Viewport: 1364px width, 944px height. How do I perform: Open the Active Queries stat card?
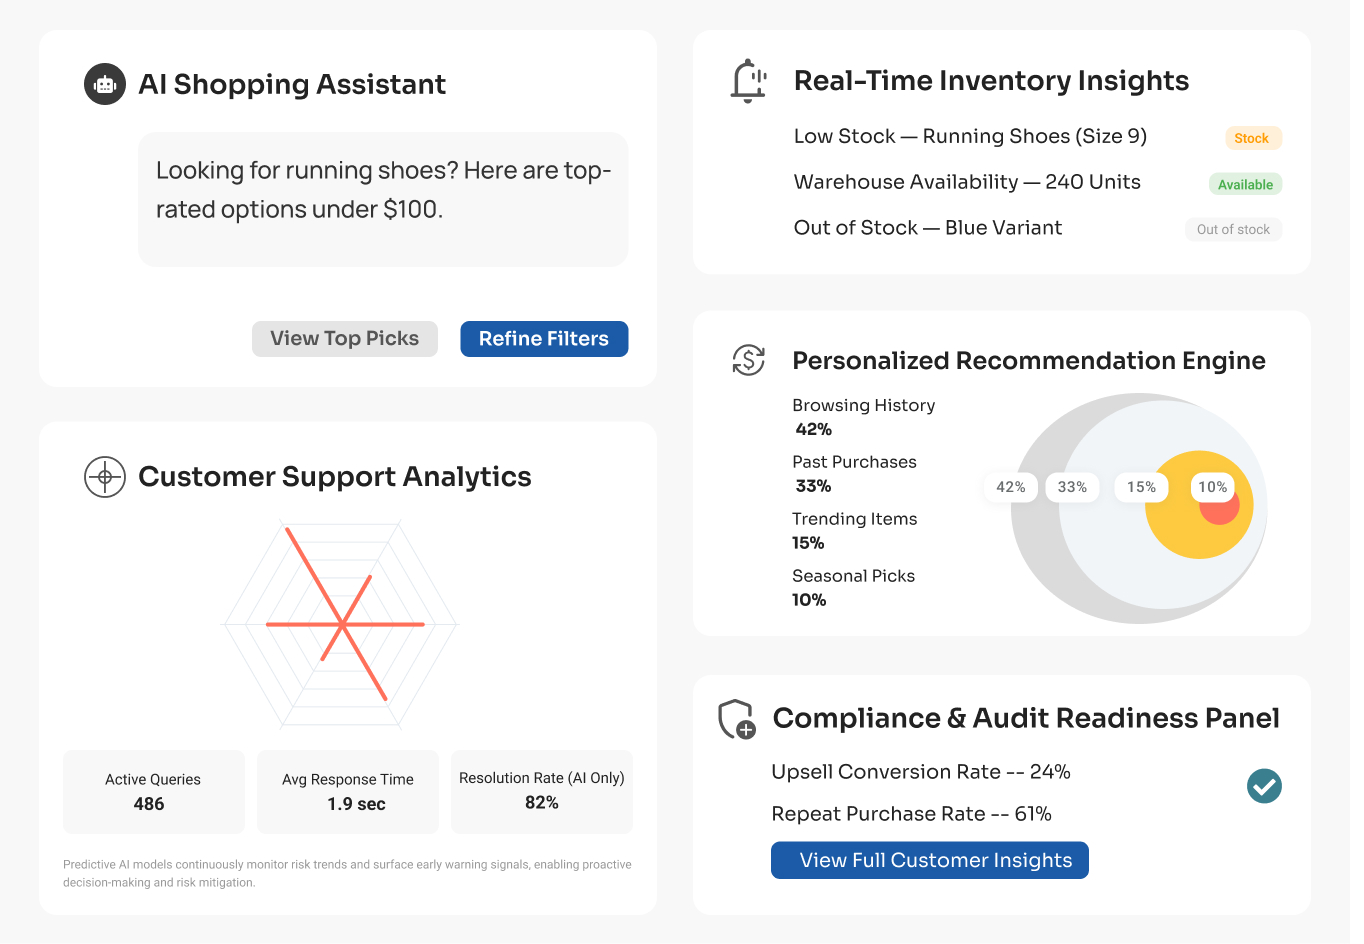[x=153, y=791]
